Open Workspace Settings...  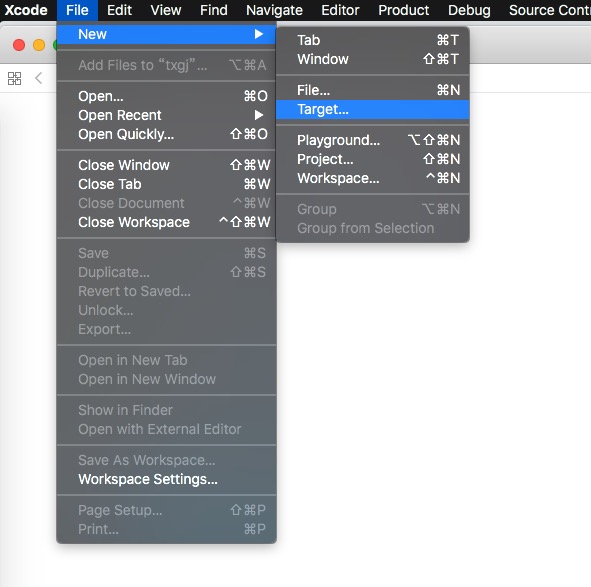pos(166,479)
